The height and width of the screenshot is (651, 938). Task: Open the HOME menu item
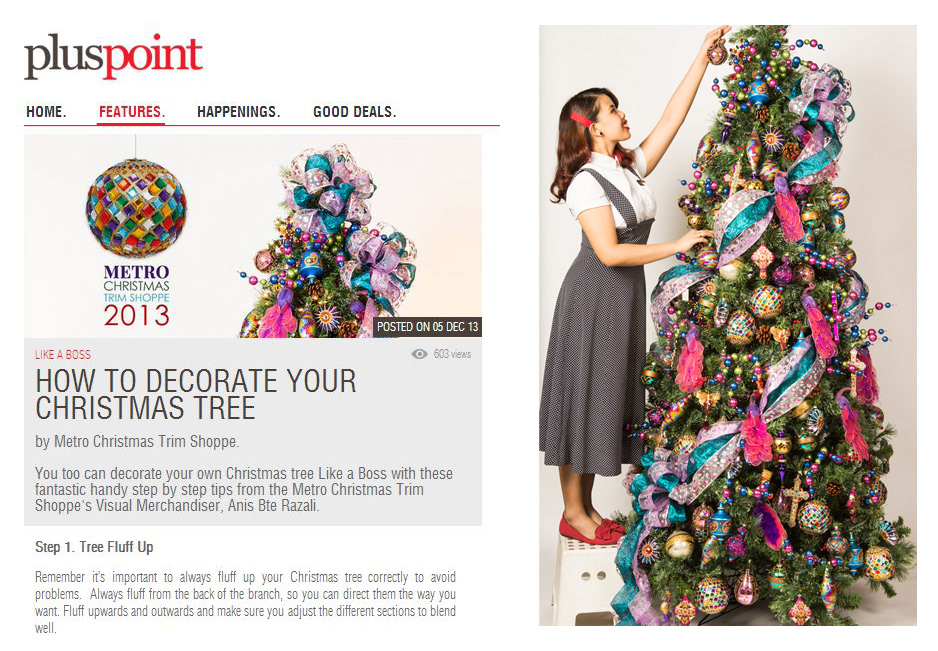click(46, 112)
